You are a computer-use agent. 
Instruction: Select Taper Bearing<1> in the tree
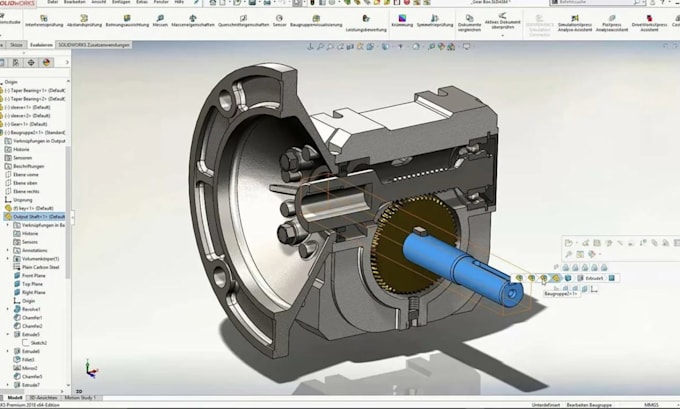35,91
